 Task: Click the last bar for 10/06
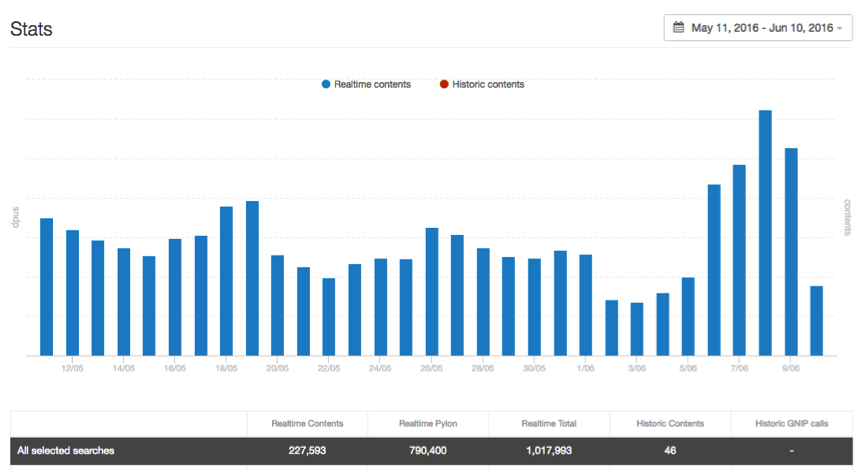pyautogui.click(x=817, y=320)
